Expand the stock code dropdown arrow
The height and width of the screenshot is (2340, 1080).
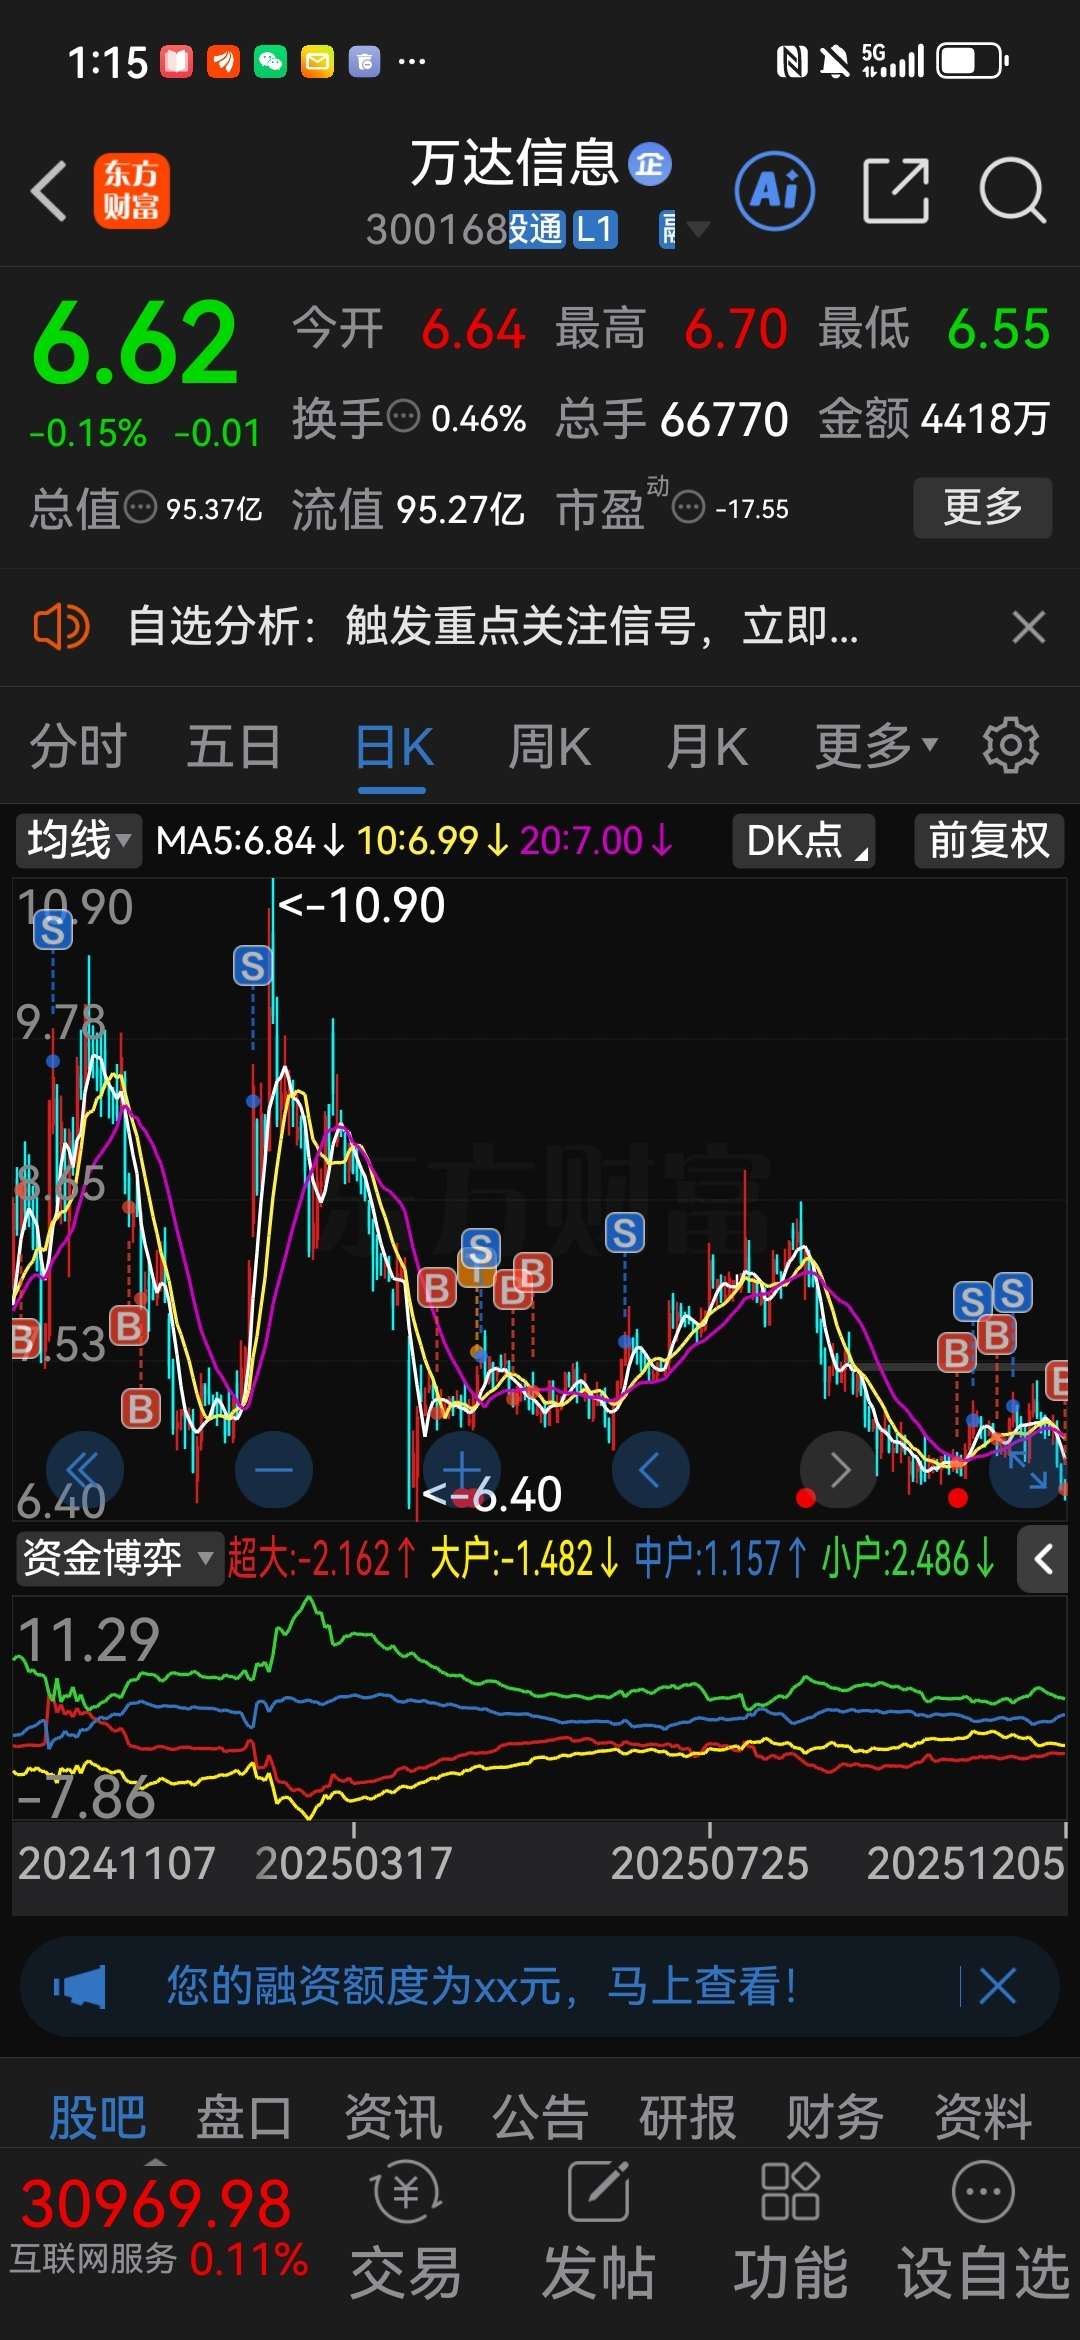point(698,230)
